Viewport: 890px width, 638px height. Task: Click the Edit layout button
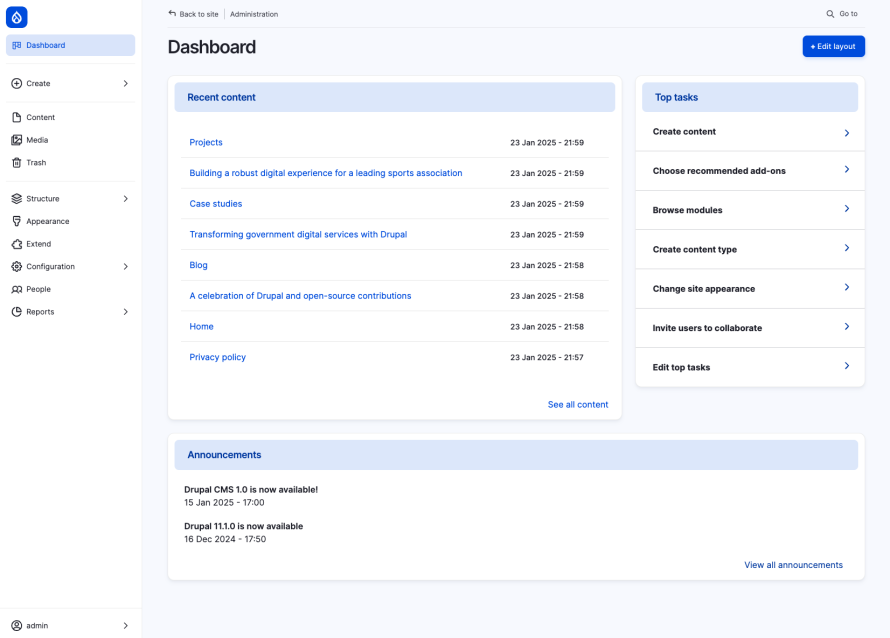click(833, 47)
